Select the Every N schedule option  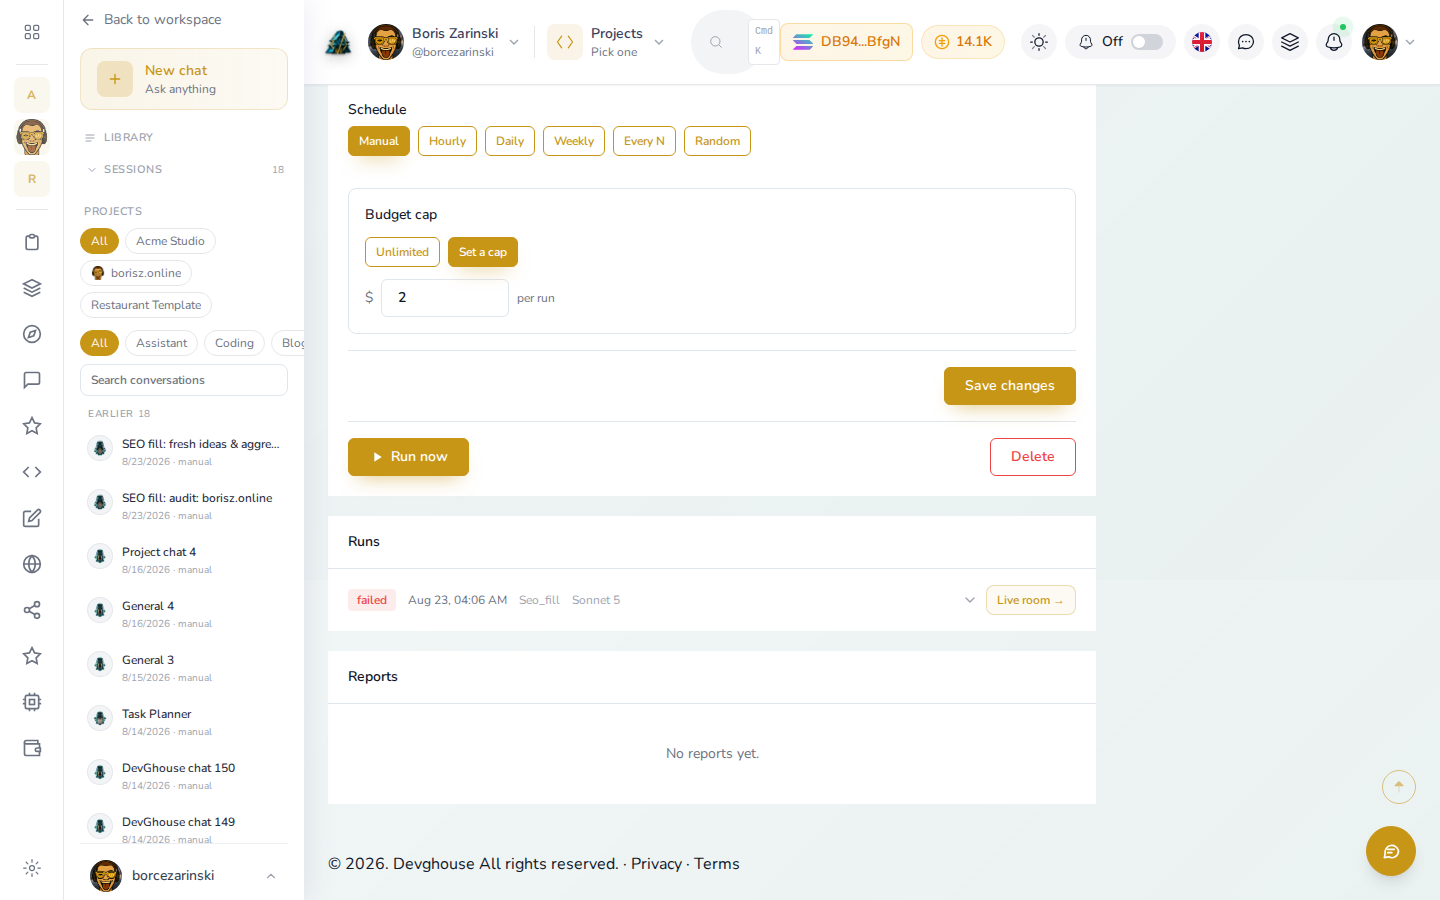644,141
